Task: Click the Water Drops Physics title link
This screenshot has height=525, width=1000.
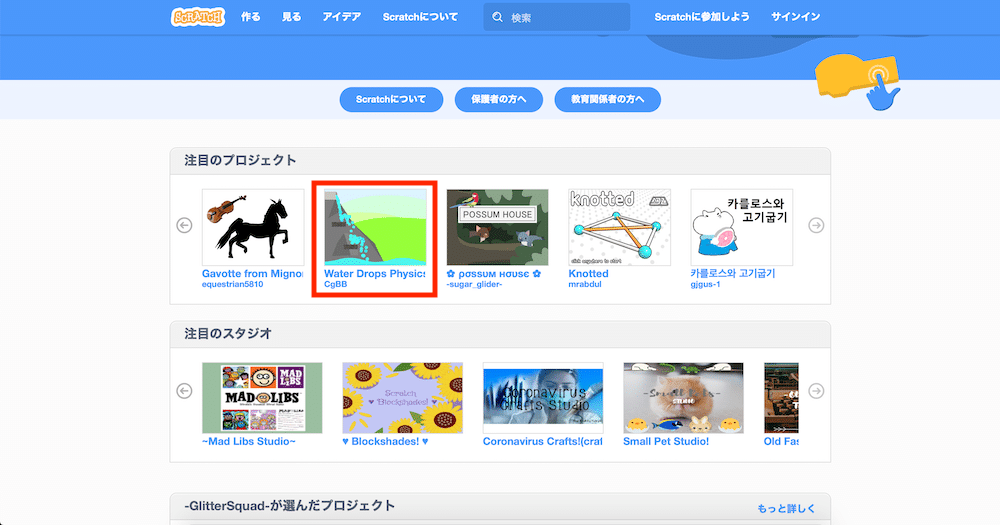Action: (375, 274)
